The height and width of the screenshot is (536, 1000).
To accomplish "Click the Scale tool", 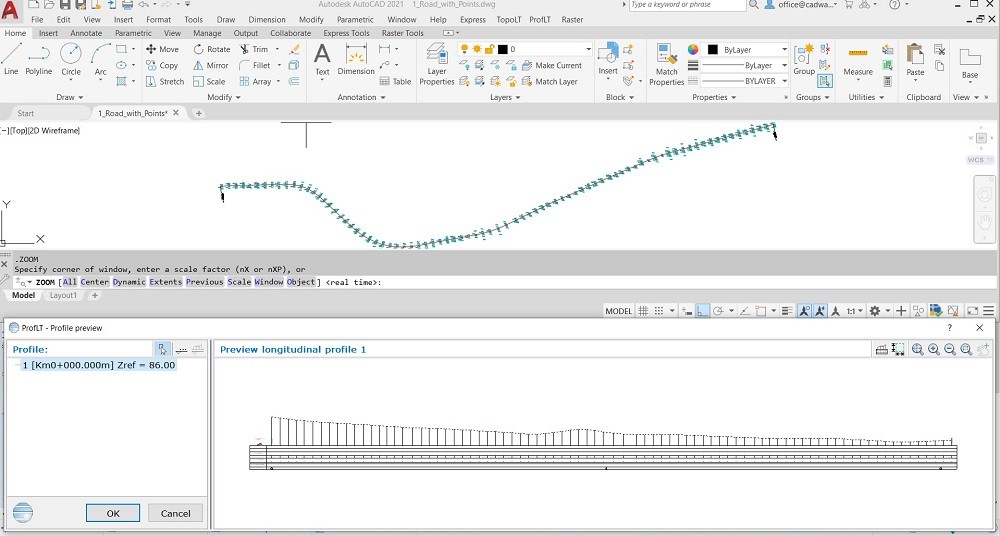I will point(209,82).
